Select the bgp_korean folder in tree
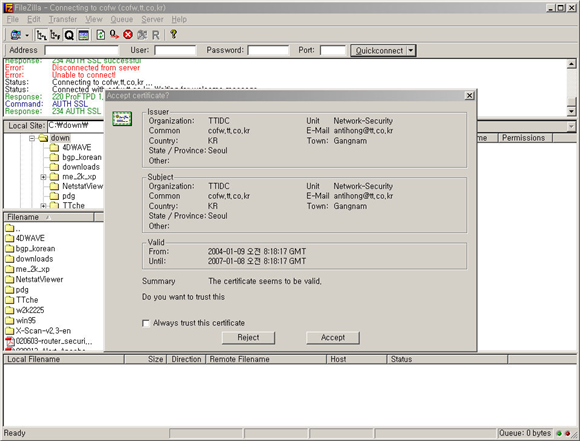Viewport: 580px width, 441px height. 82,157
